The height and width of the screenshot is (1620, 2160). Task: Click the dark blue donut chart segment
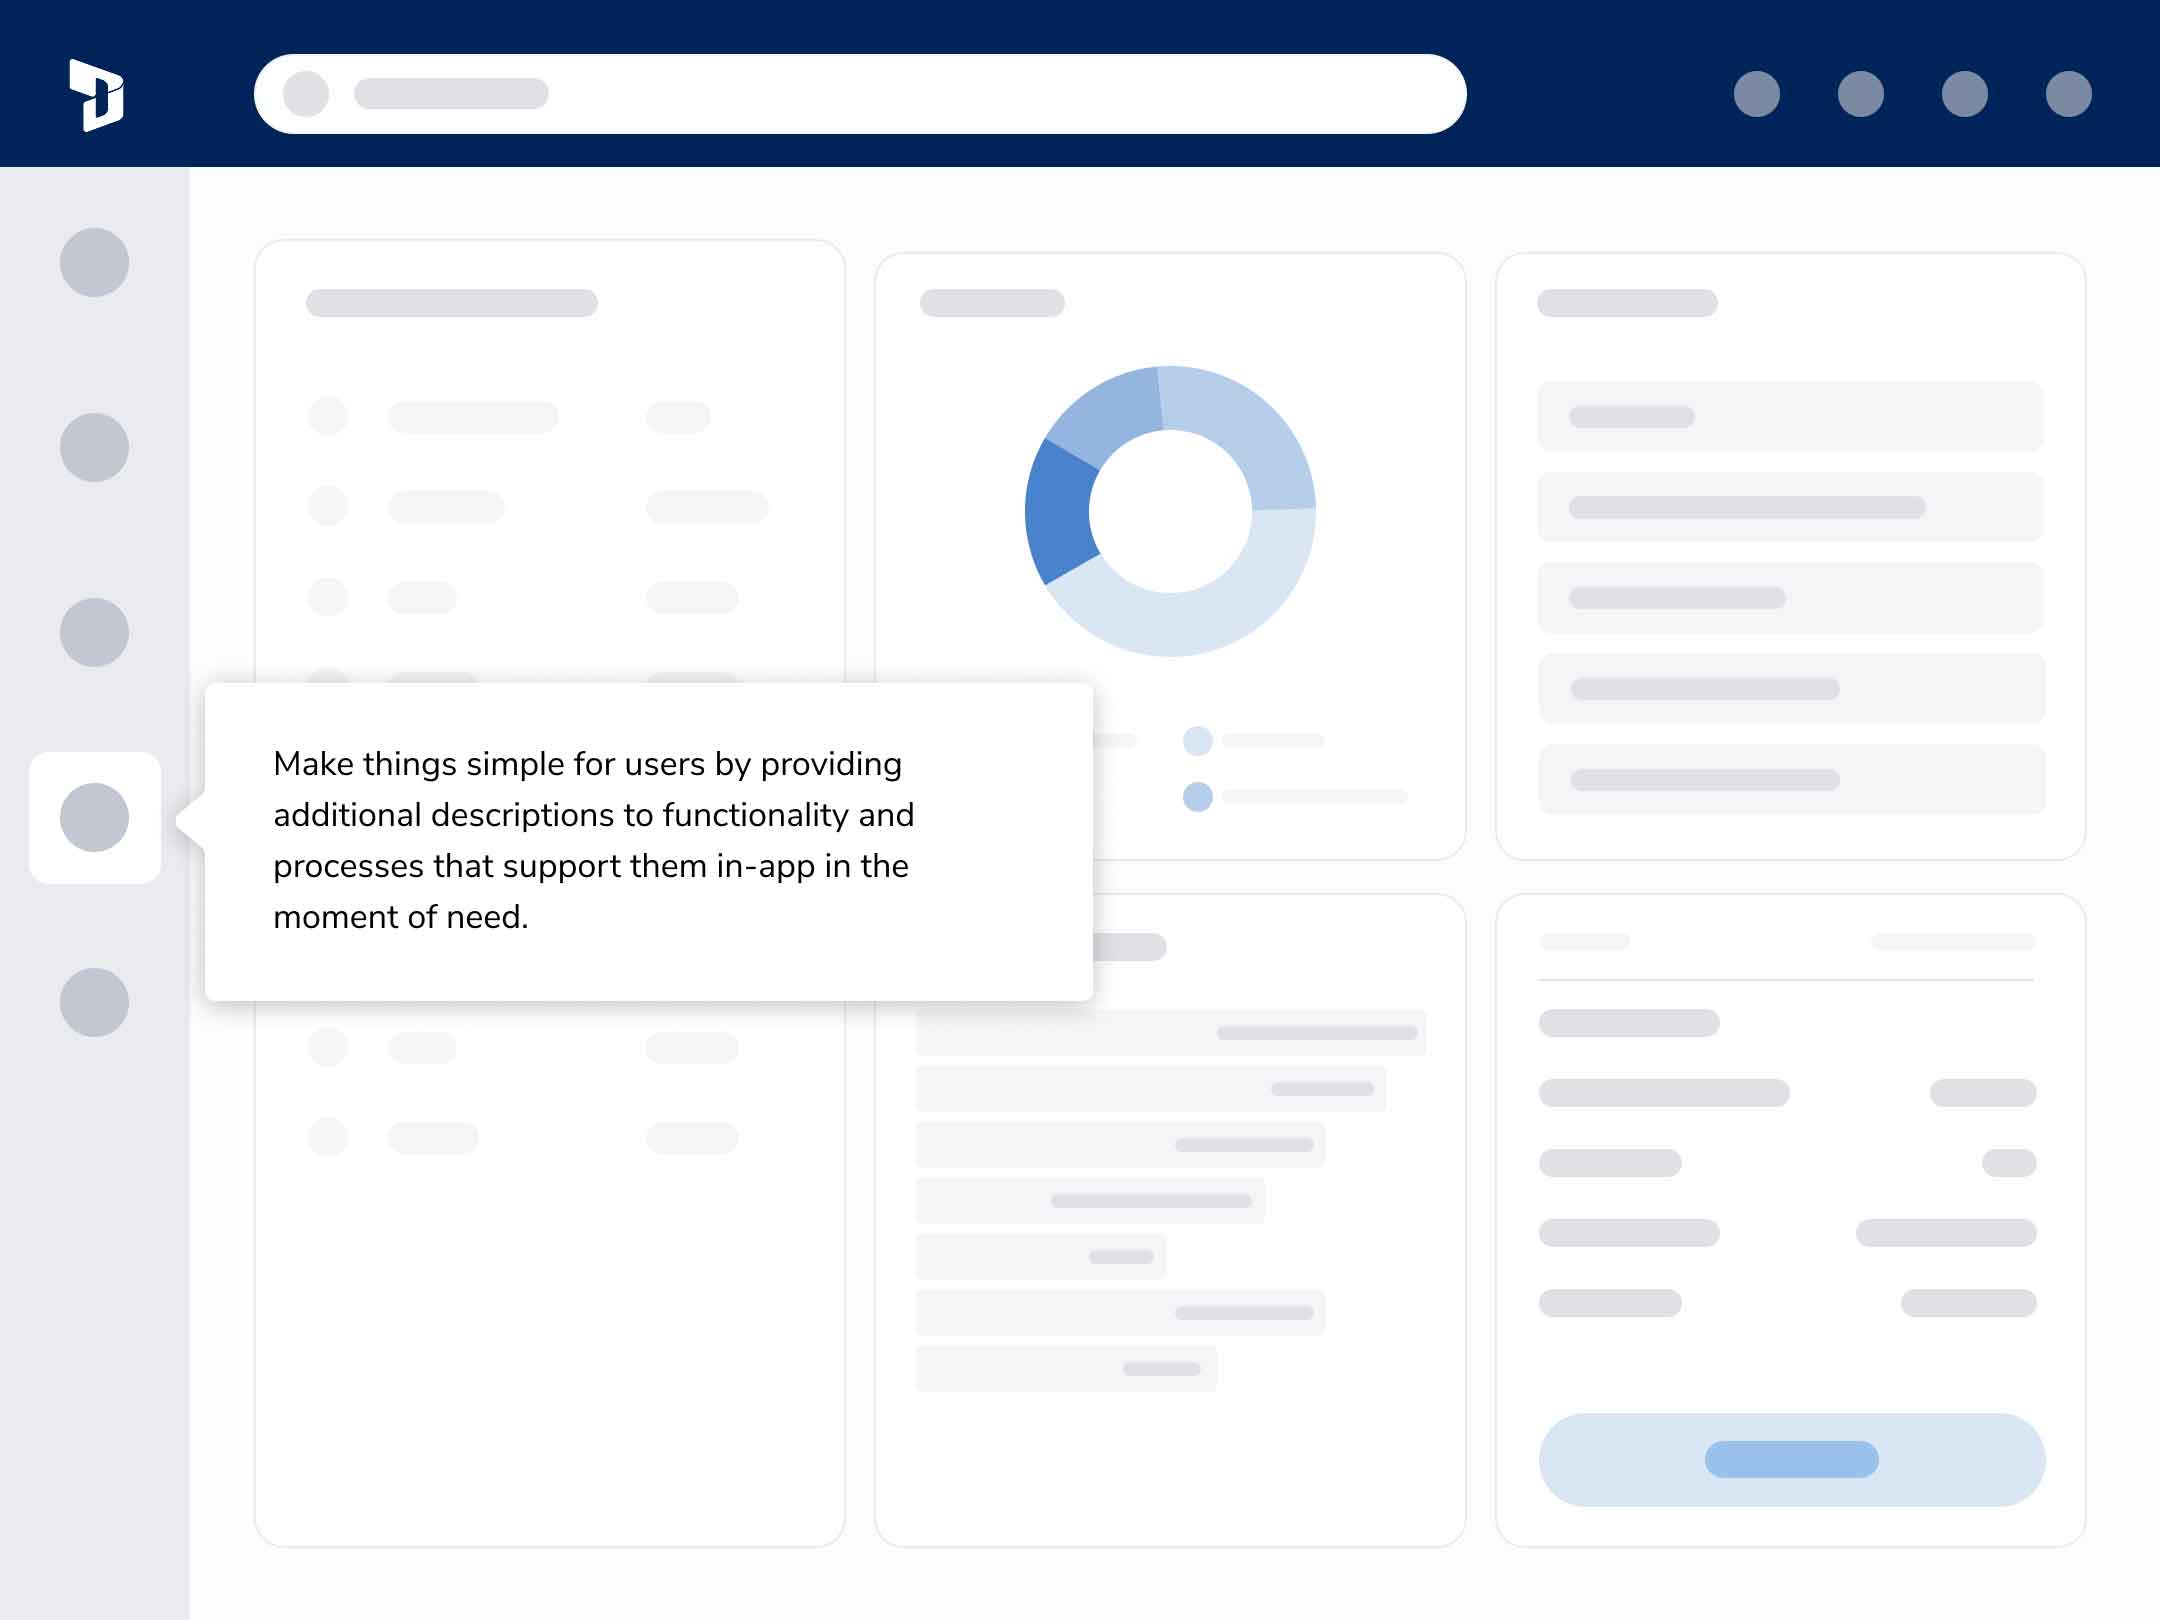1060,512
